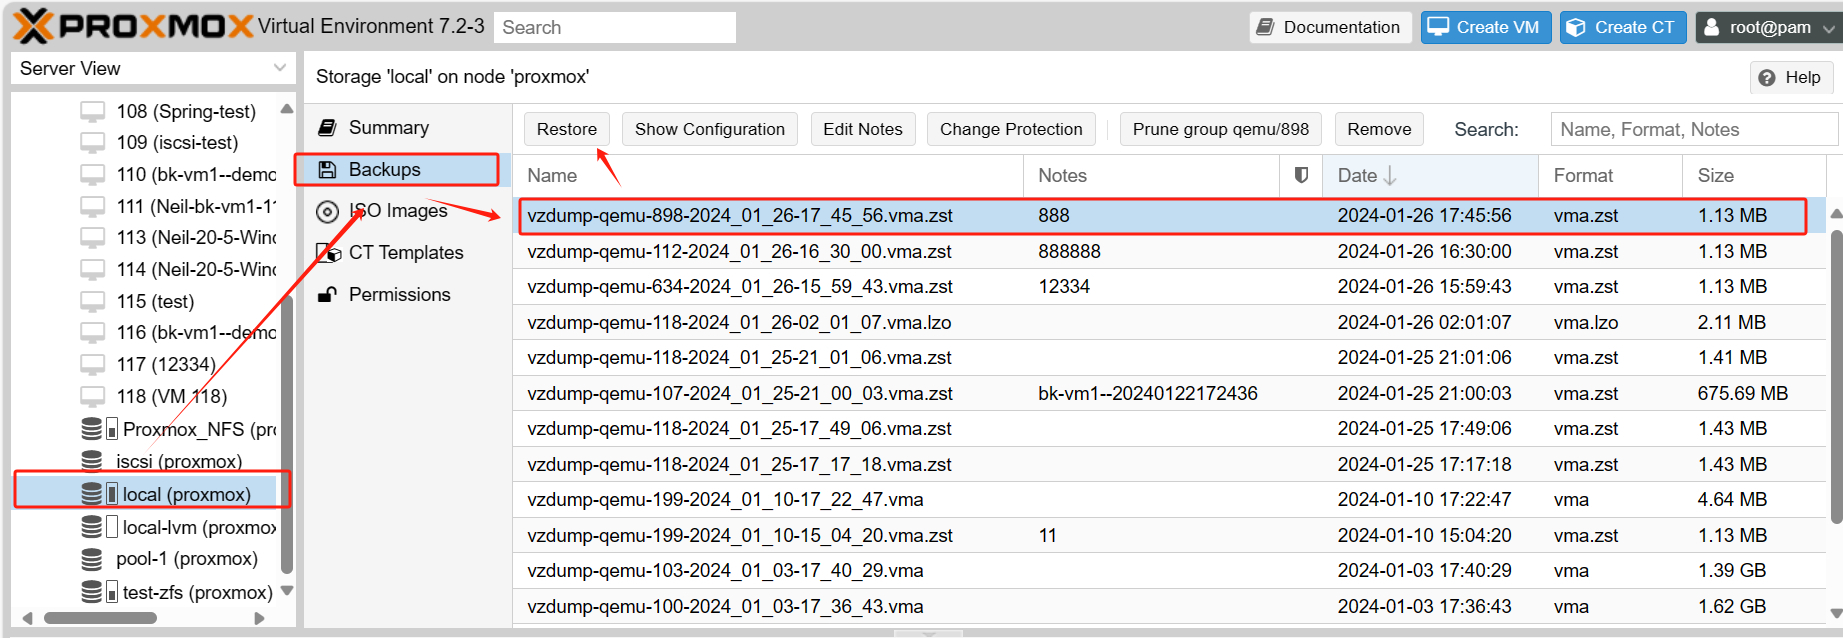Viewport: 1843px width, 638px height.
Task: Click the tree horizontal scrollbar thumb
Action: click(x=100, y=618)
